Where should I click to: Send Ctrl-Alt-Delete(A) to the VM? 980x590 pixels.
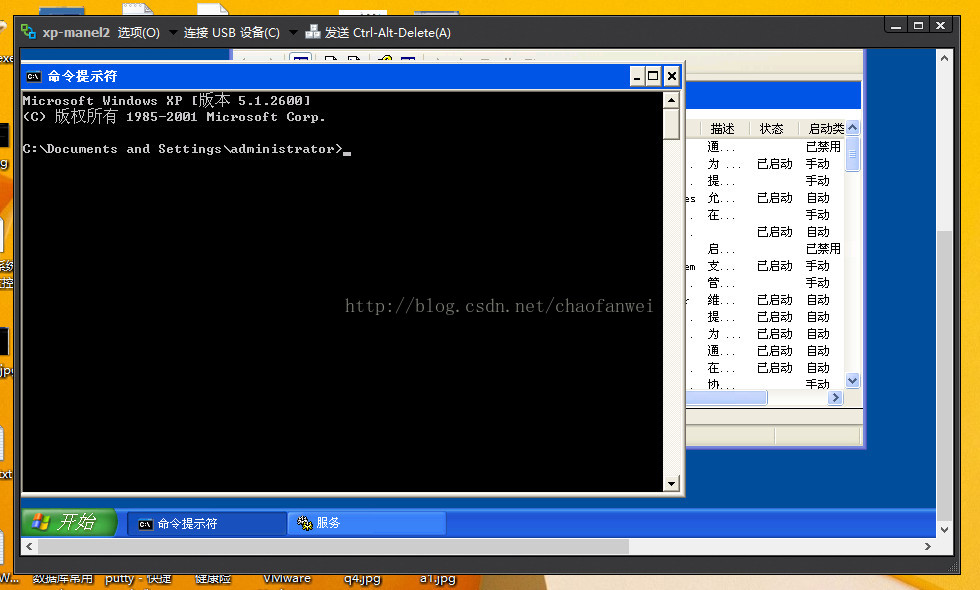click(x=388, y=32)
